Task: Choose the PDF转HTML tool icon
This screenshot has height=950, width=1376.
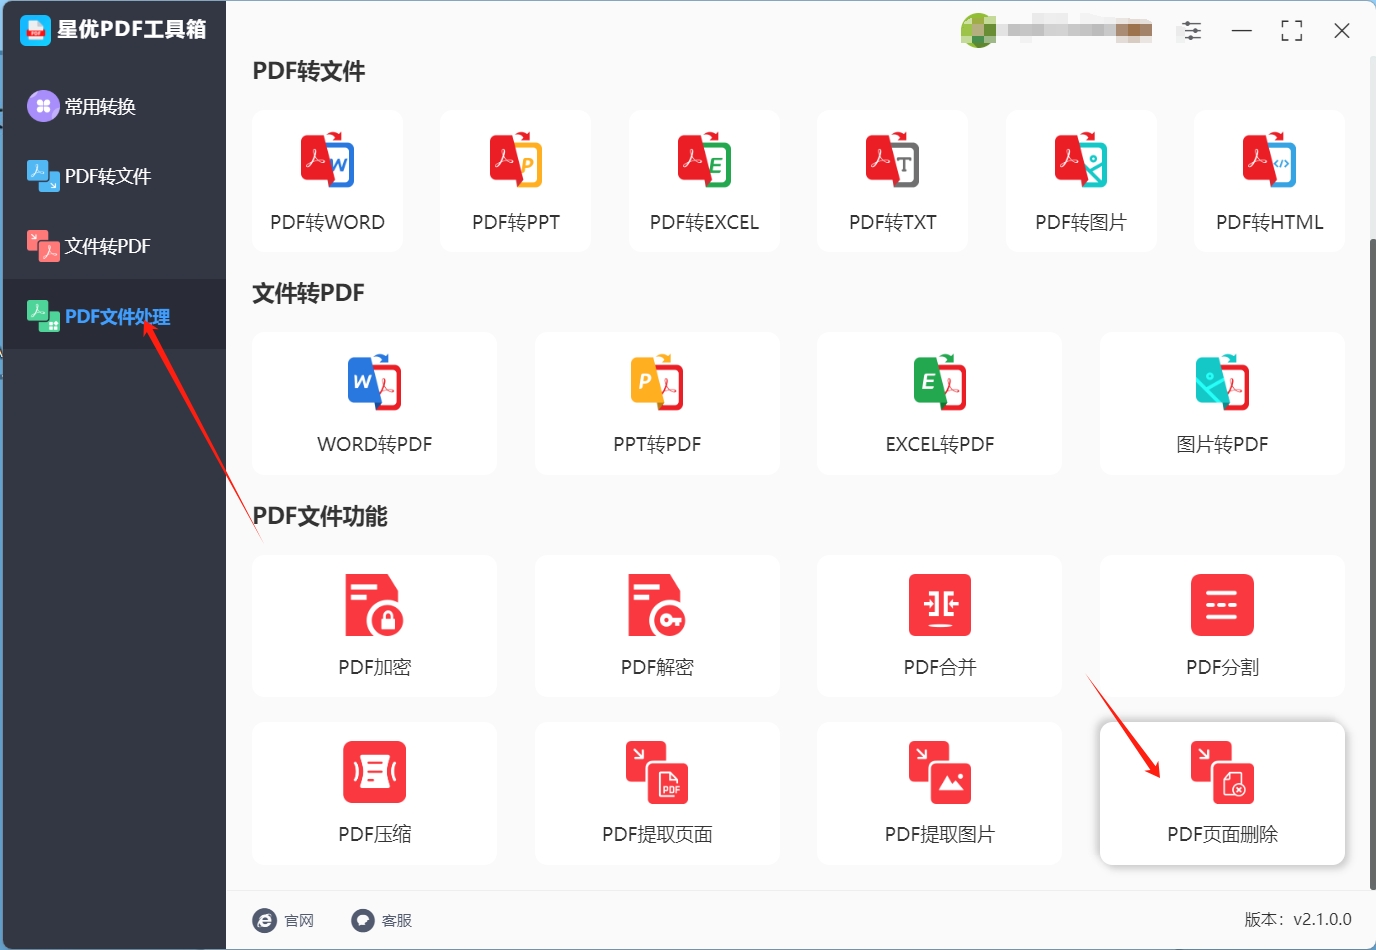Action: 1269,159
